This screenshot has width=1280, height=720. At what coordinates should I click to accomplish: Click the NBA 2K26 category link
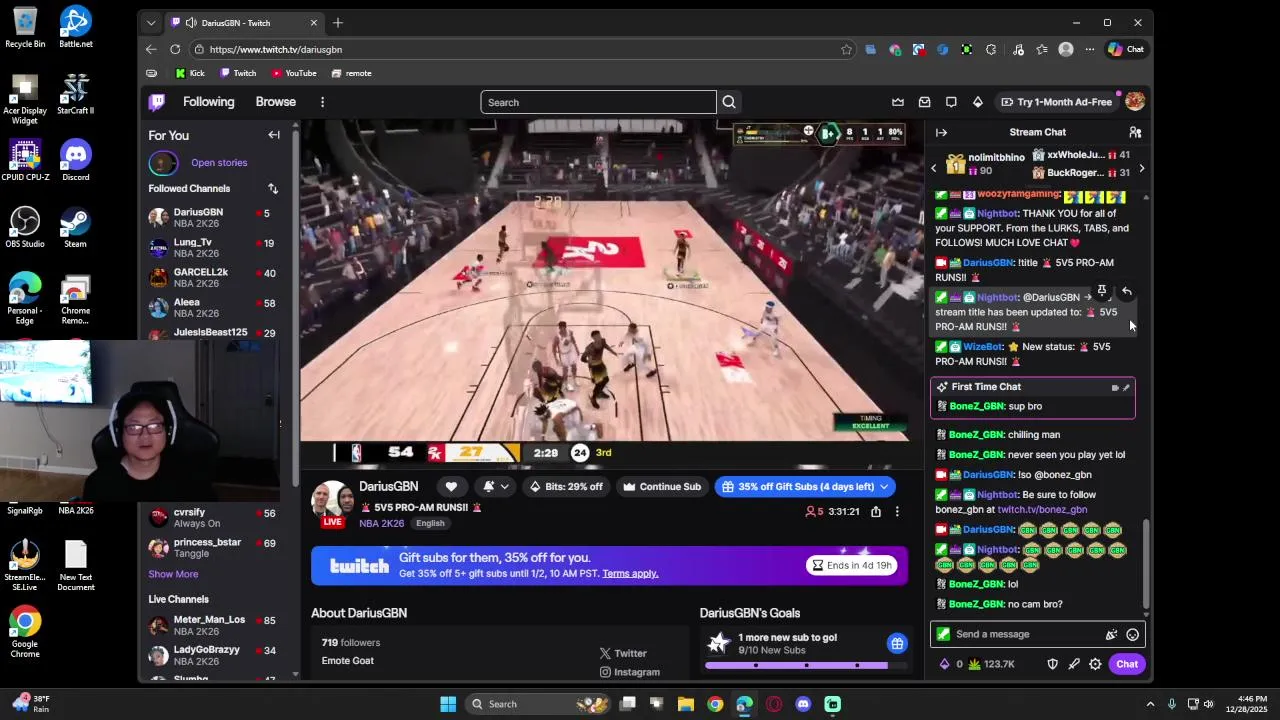tap(382, 523)
